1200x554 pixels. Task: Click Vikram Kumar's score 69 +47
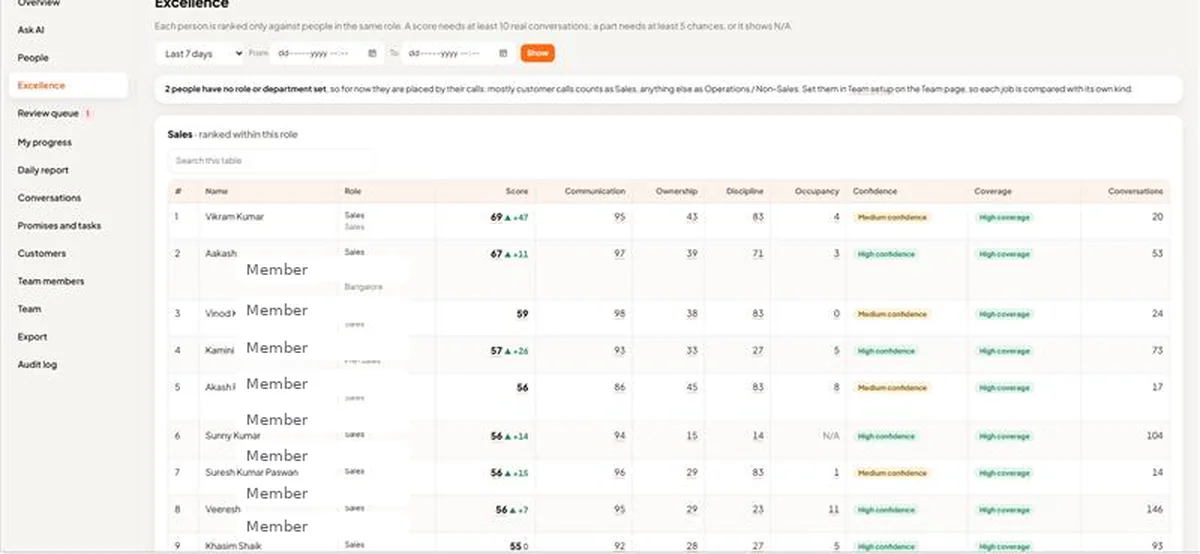(x=509, y=217)
